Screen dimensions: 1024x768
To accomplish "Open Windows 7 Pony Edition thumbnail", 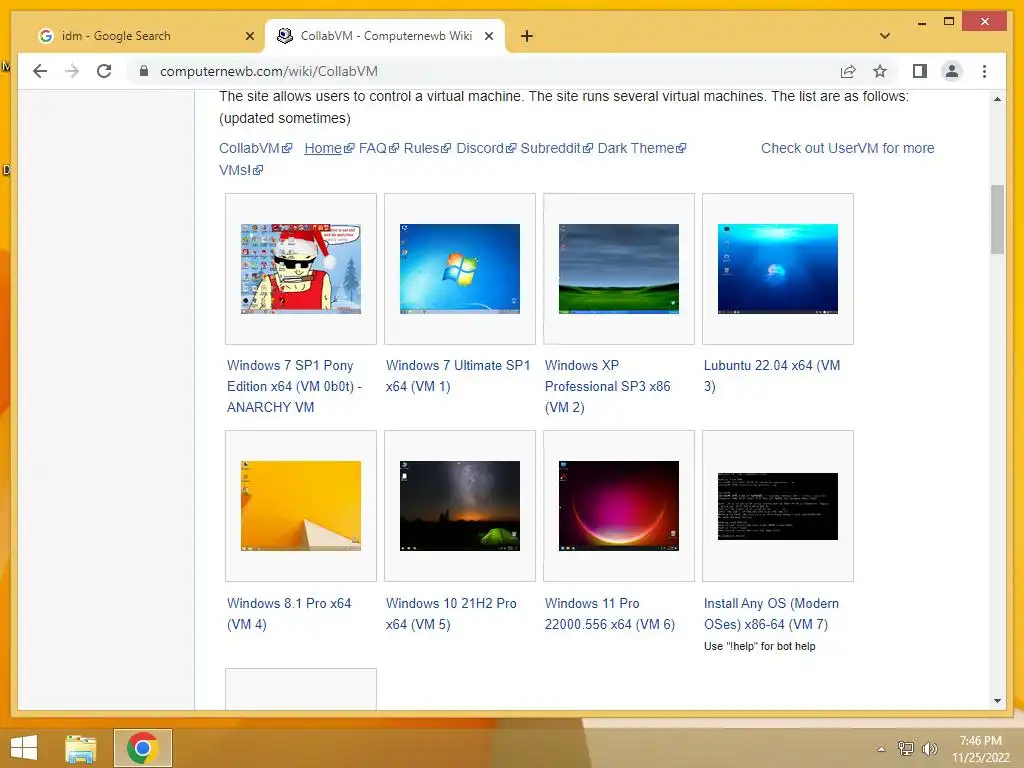I will point(301,268).
